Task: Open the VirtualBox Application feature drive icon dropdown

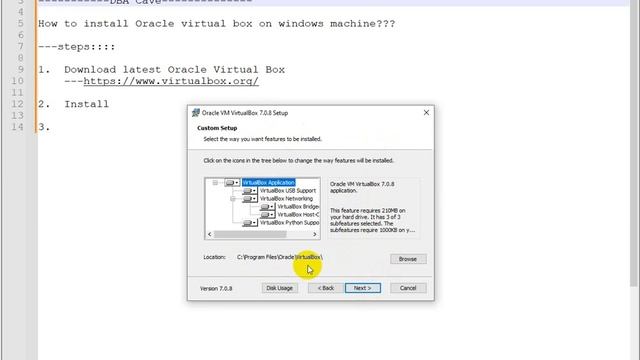Action: (232, 183)
